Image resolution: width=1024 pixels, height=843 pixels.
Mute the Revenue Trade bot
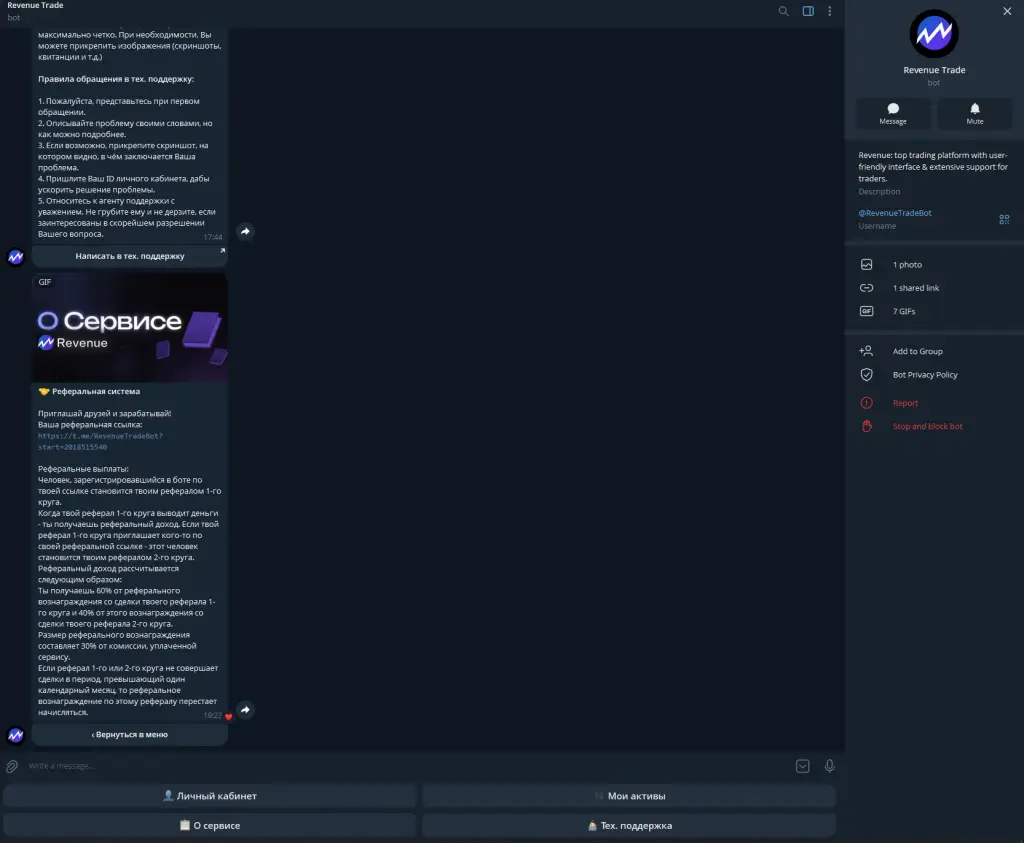(974, 114)
